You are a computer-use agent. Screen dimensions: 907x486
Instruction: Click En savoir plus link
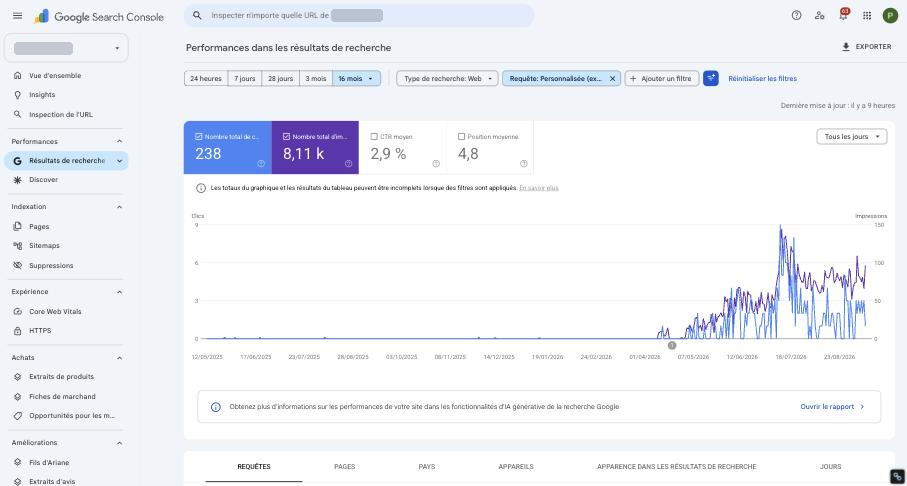(539, 188)
